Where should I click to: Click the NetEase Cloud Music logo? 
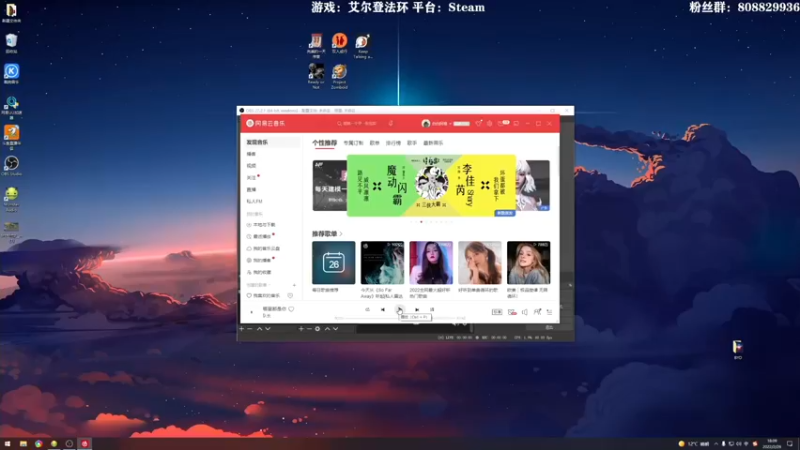click(265, 123)
